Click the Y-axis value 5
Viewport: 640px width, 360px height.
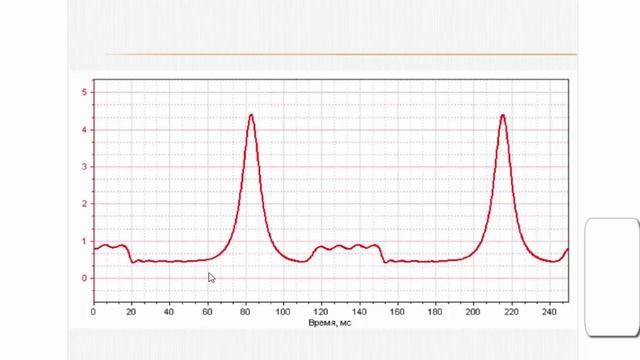pyautogui.click(x=84, y=92)
